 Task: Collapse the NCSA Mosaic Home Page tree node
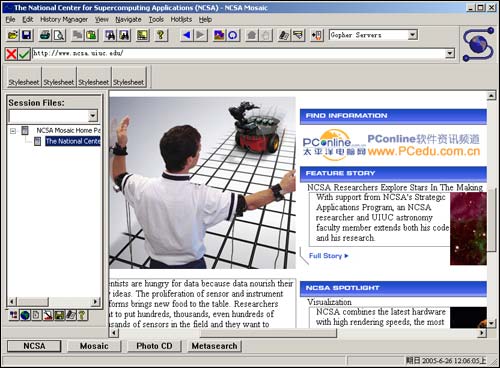[13, 131]
